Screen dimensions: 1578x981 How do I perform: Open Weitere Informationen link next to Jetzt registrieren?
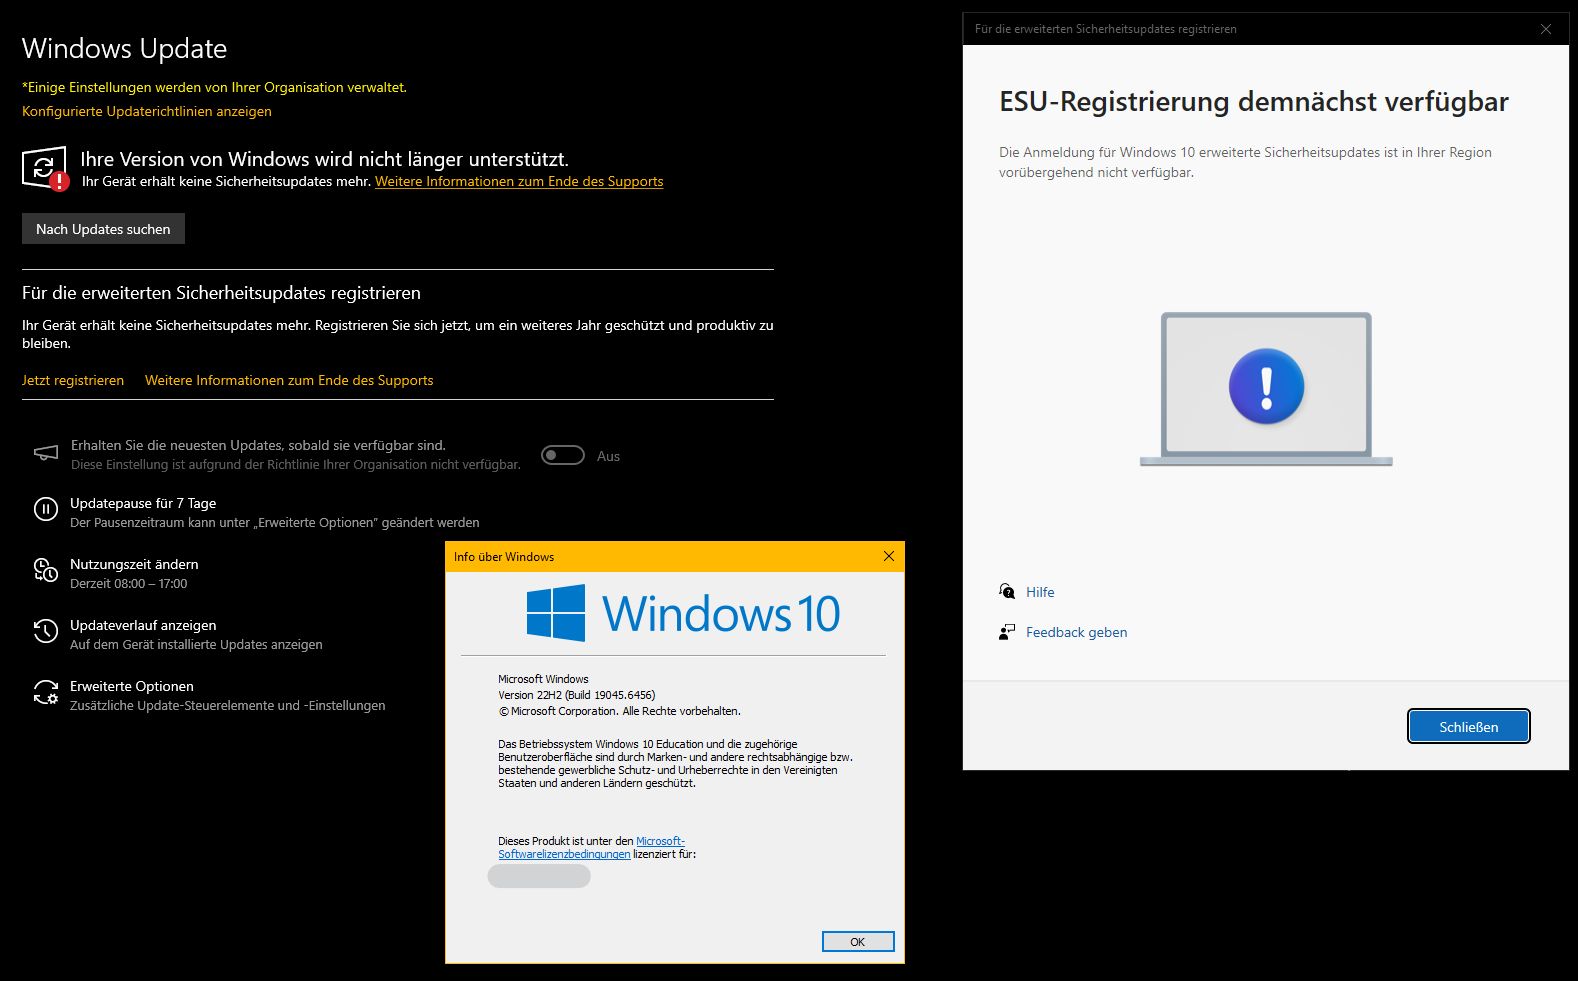click(289, 380)
